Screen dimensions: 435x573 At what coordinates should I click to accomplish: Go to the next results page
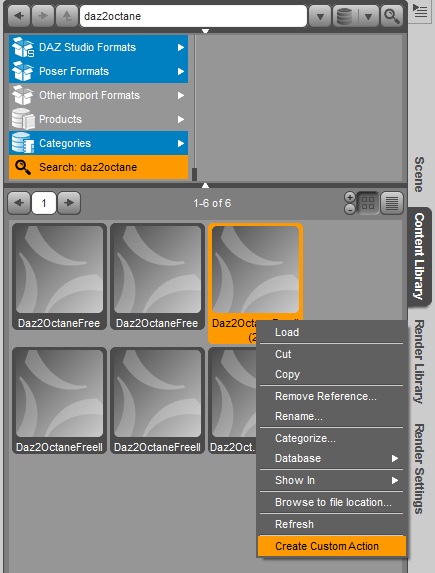(69, 203)
